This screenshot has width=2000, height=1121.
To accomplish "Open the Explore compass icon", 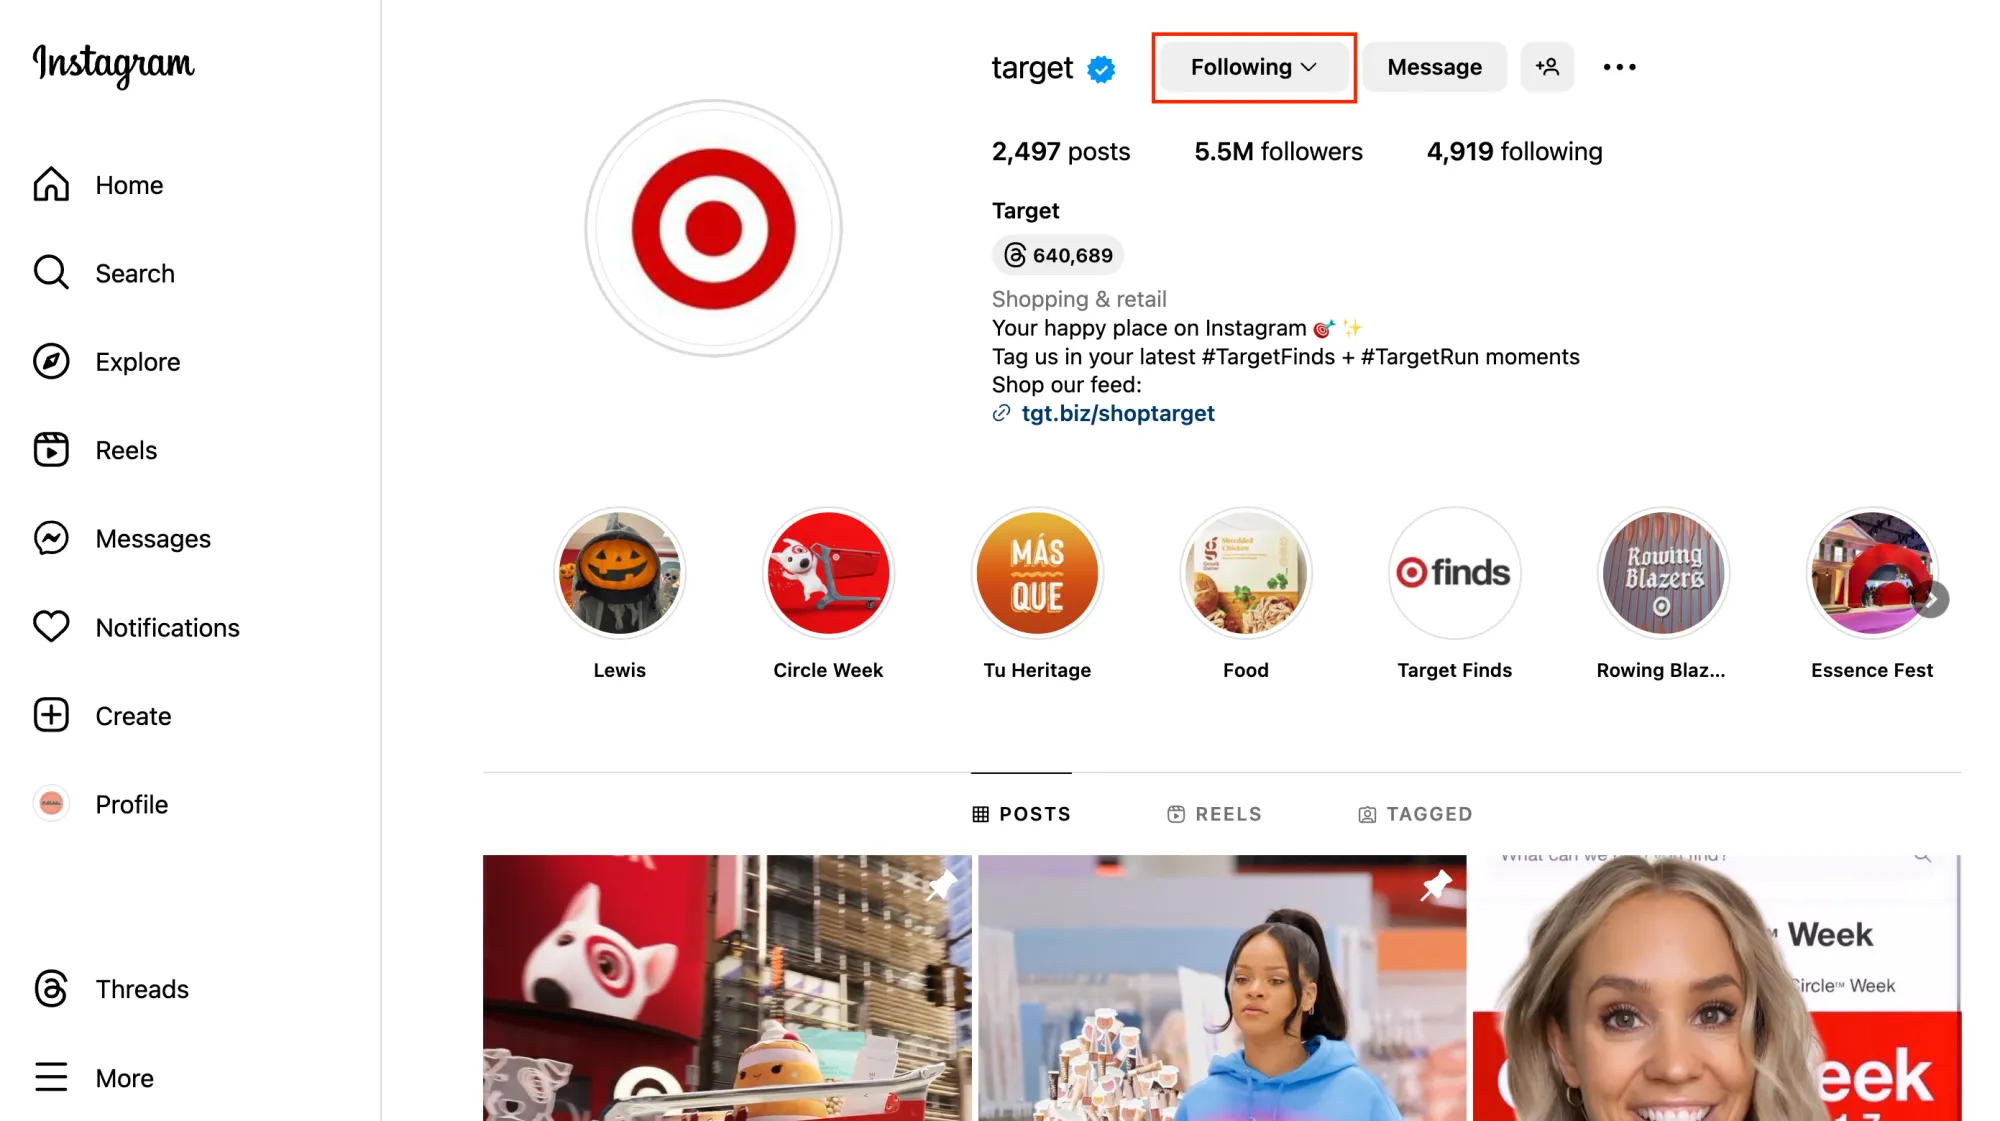I will [x=51, y=362].
